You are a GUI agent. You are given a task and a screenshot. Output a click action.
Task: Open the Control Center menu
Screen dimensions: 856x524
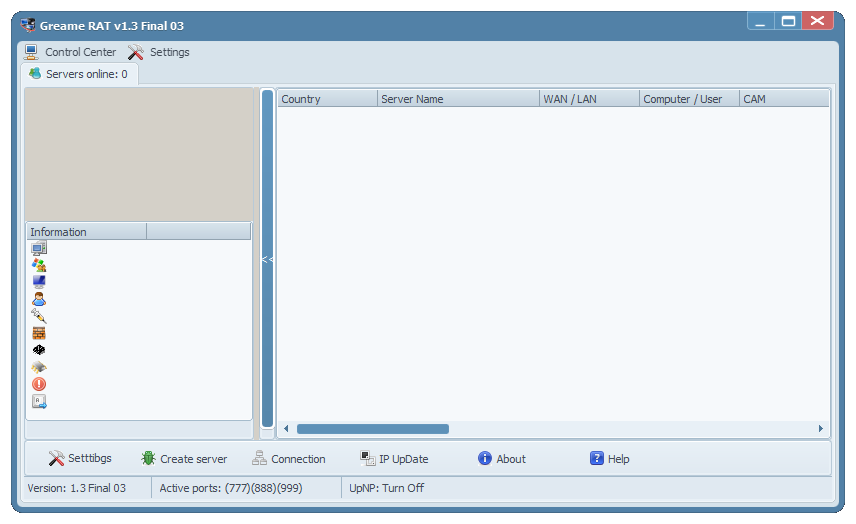(x=70, y=52)
